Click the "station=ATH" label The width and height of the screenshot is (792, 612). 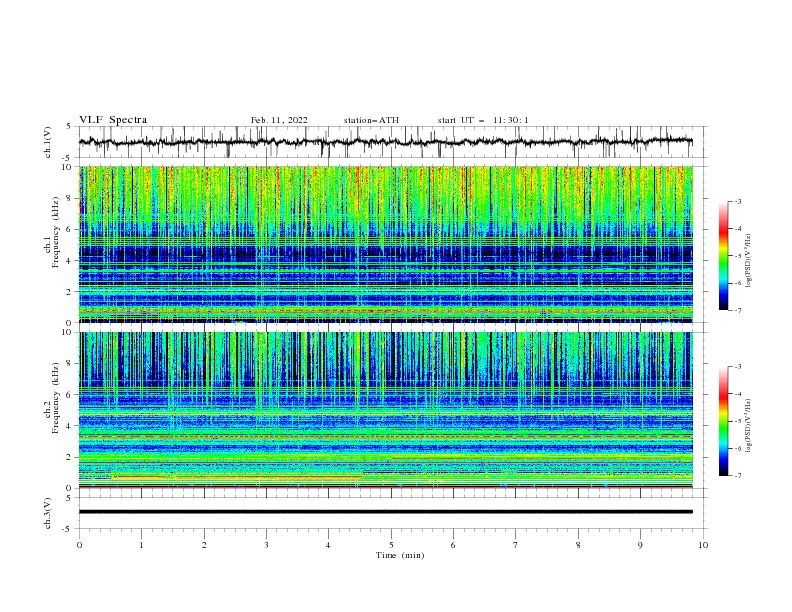(x=371, y=120)
